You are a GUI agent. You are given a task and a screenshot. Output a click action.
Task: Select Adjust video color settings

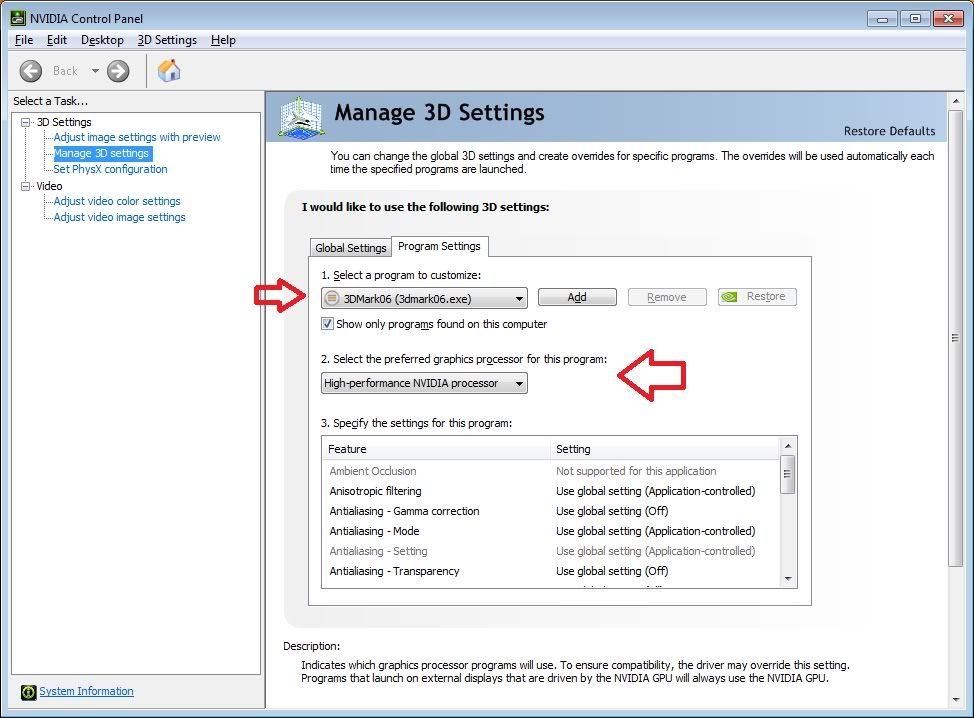(117, 201)
